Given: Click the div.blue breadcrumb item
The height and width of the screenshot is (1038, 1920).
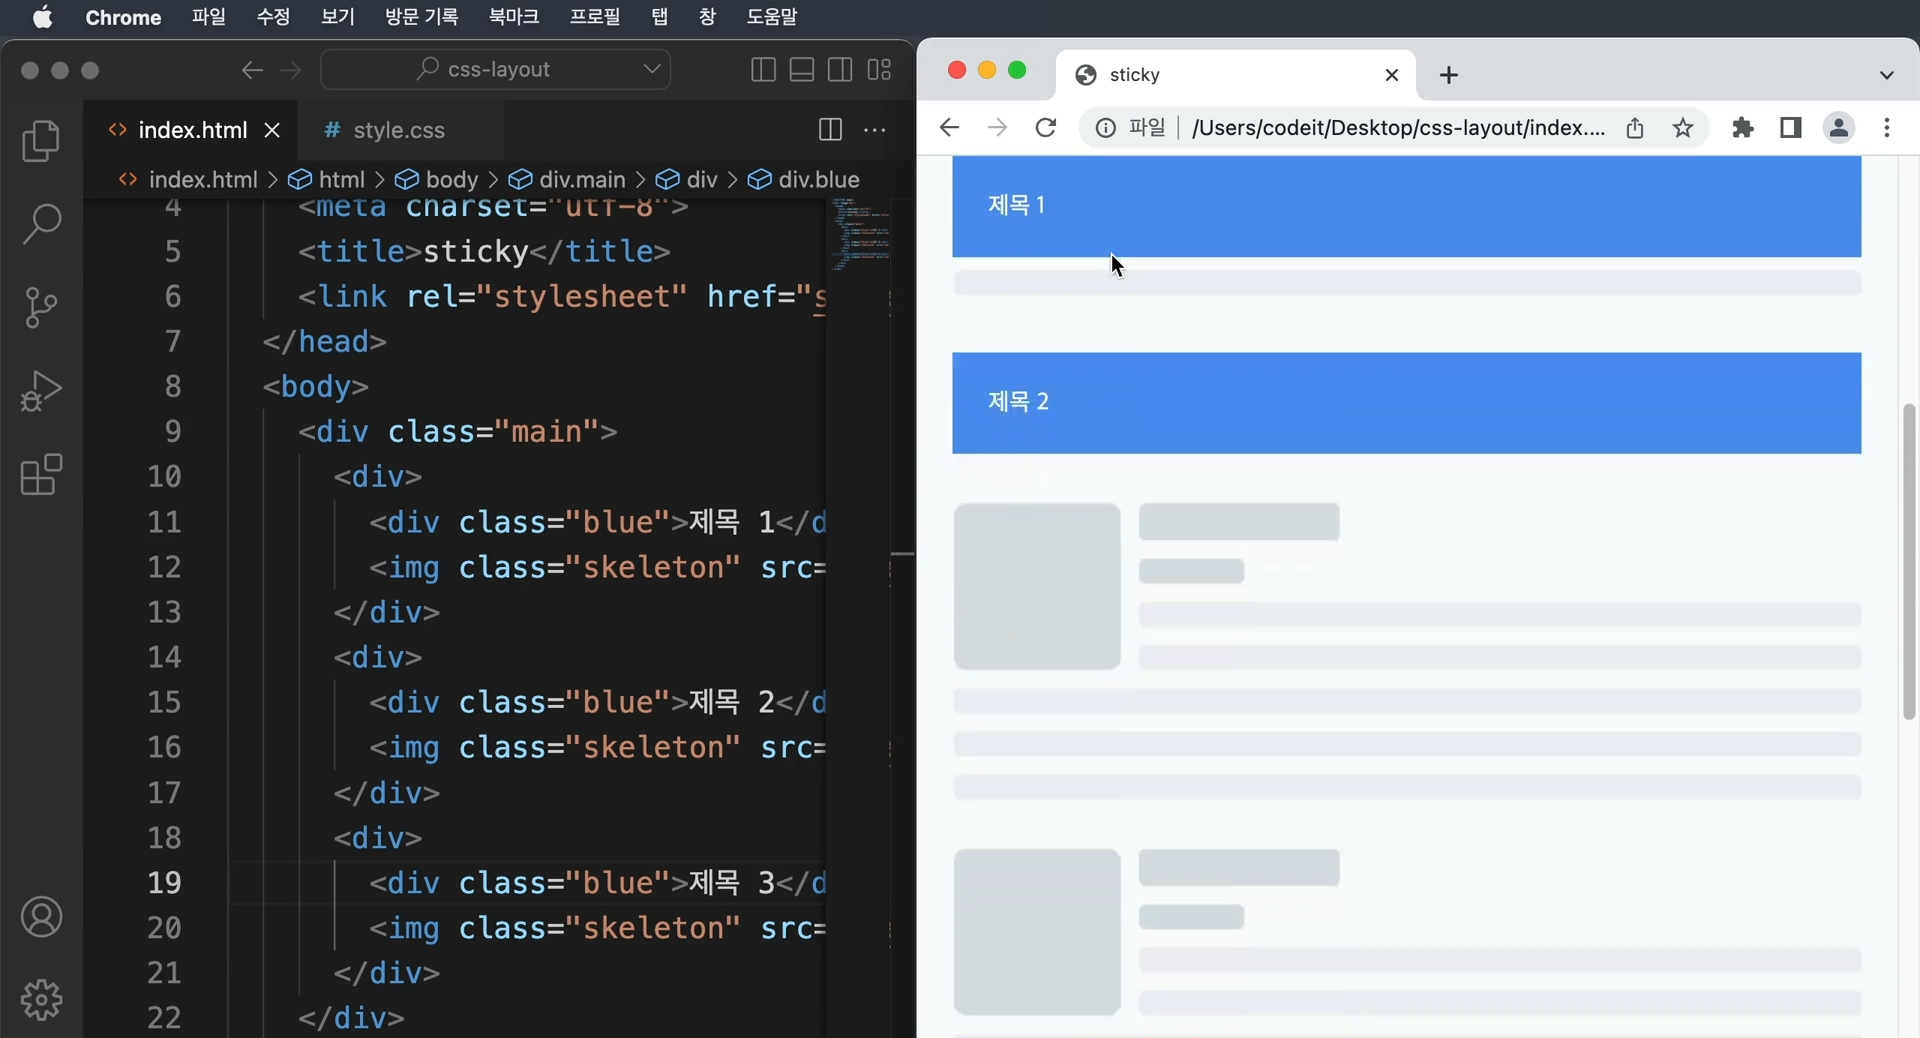Looking at the screenshot, I should (804, 180).
